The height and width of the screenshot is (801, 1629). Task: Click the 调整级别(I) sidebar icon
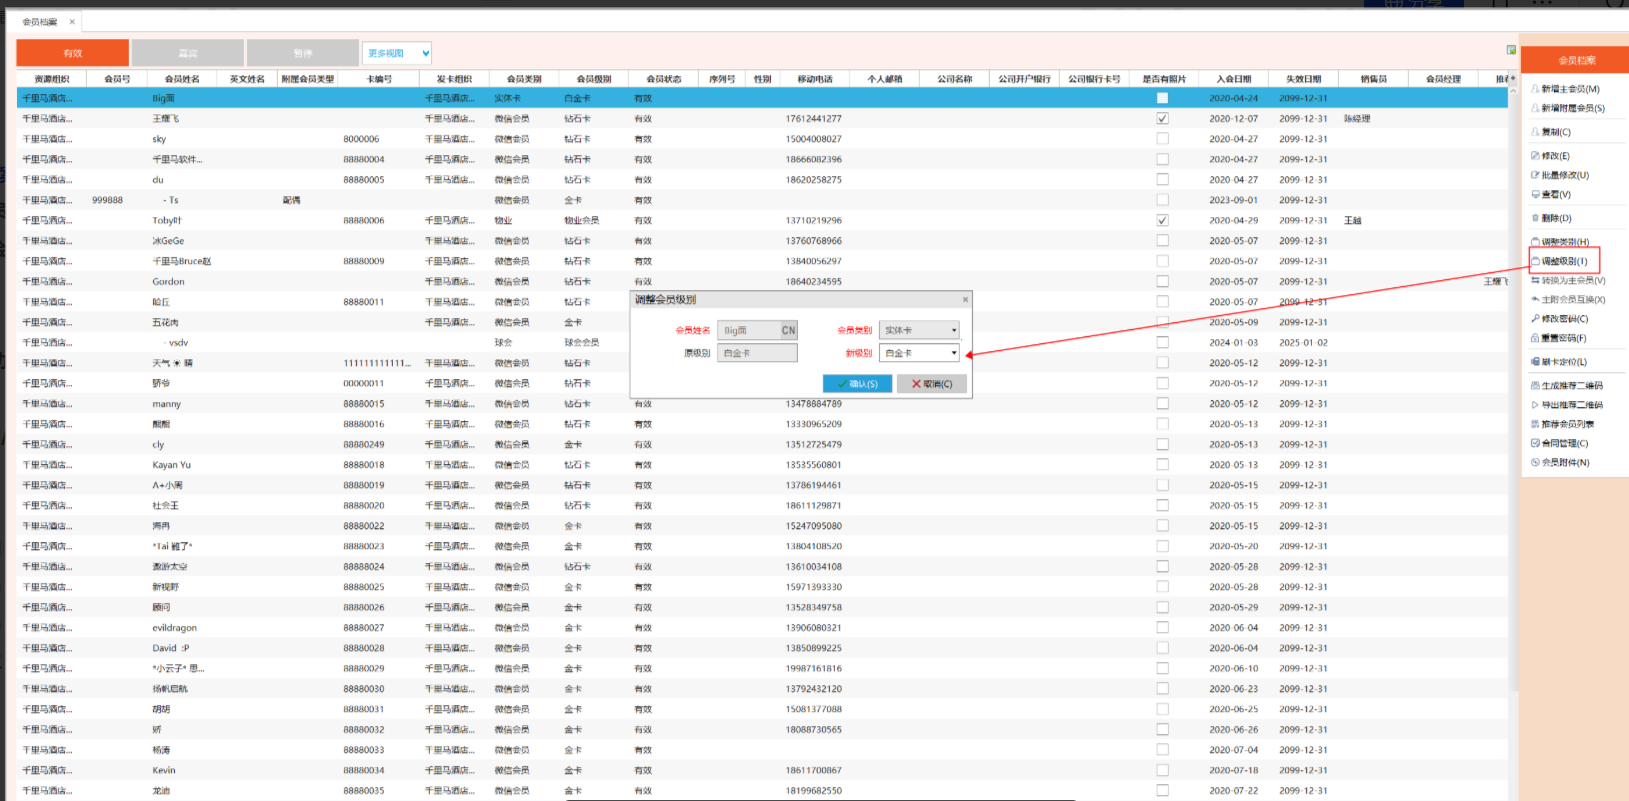(1536, 261)
